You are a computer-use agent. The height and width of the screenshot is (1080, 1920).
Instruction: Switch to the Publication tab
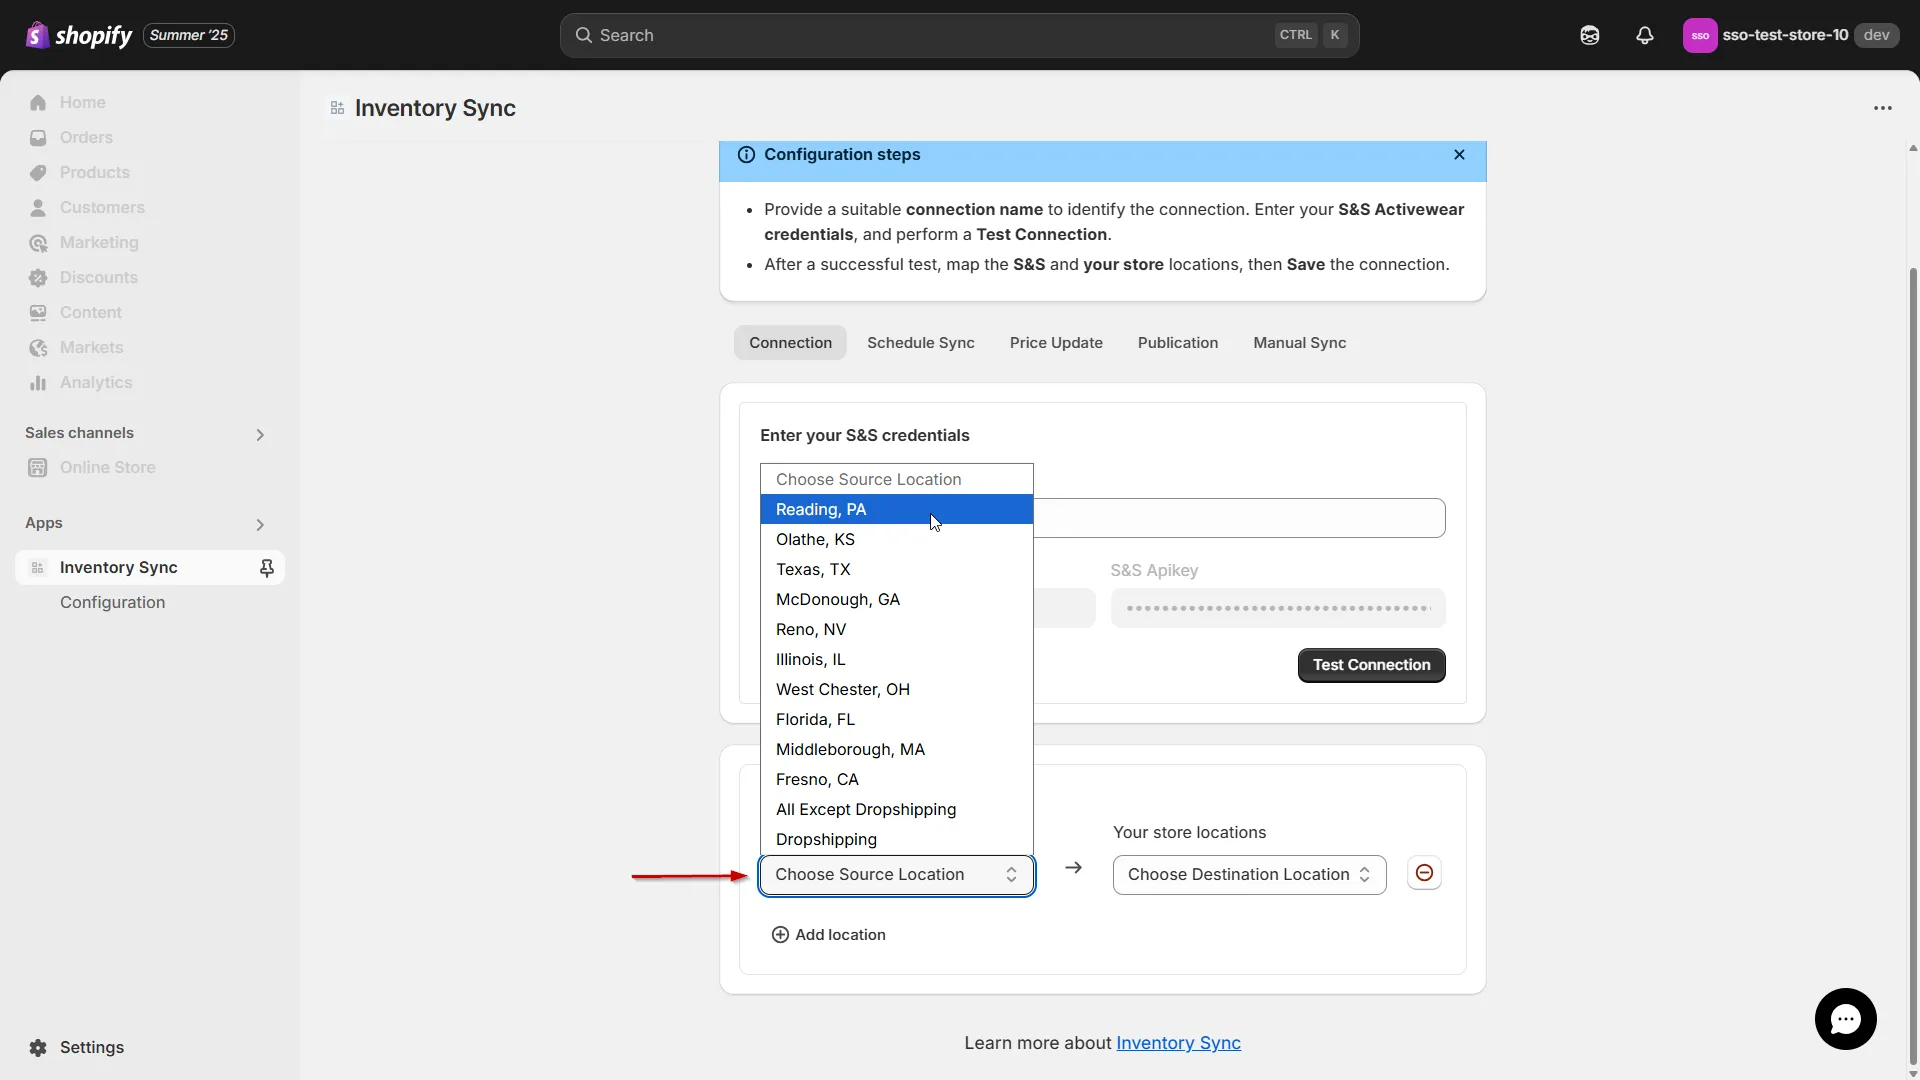point(1178,342)
